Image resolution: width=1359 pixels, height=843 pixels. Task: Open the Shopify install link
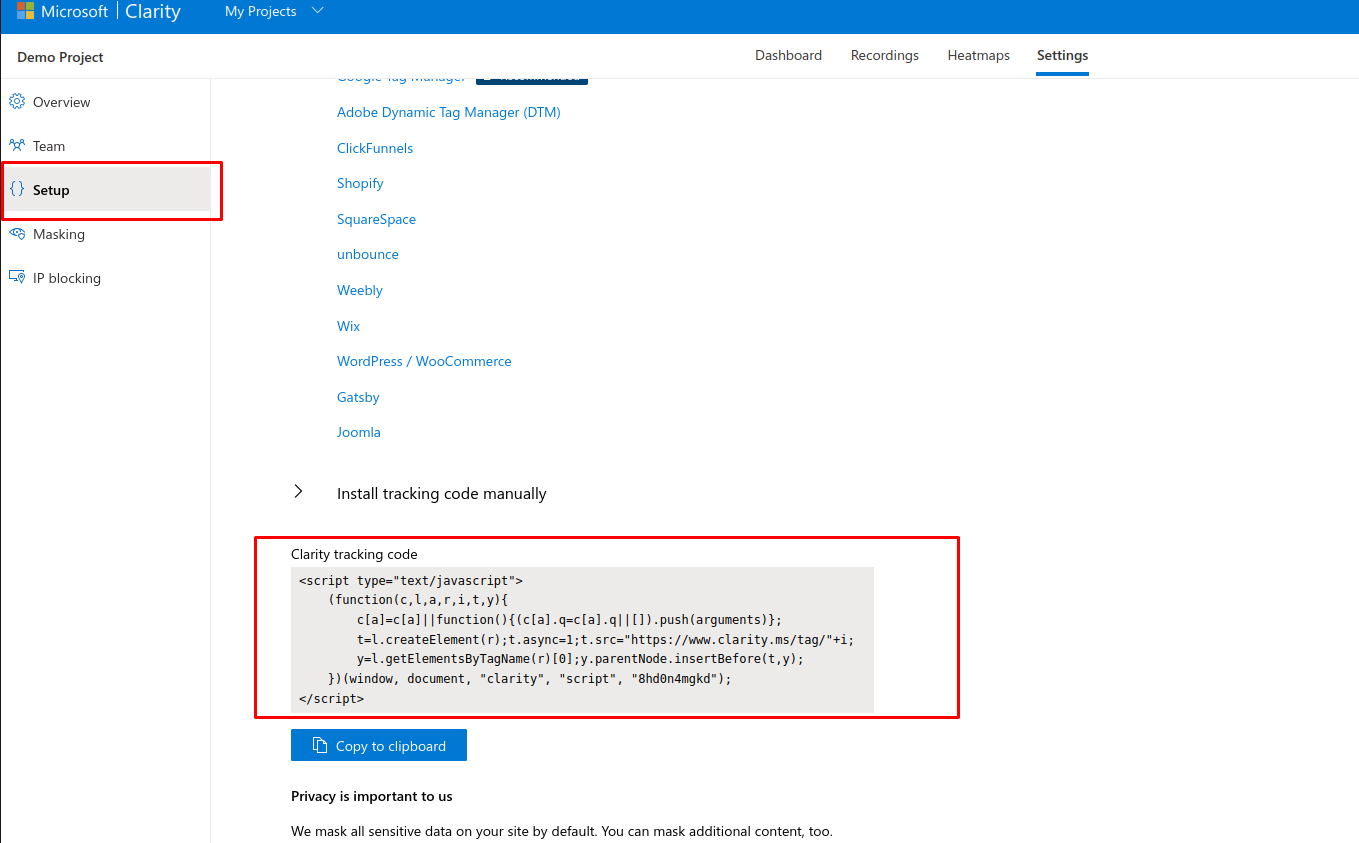point(360,184)
